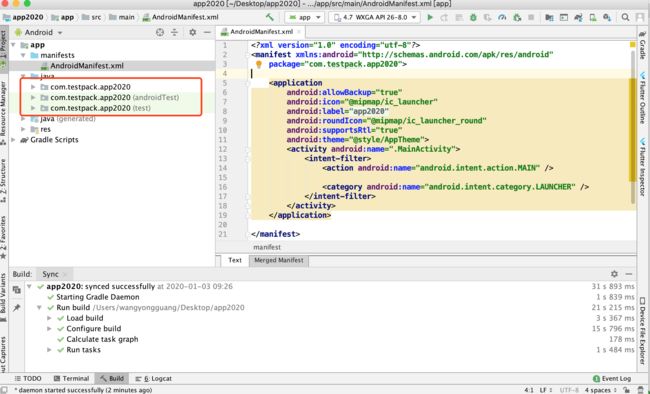Open Flutter Inspector side panel
Viewport: 650px width, 394px height.
[x=643, y=168]
